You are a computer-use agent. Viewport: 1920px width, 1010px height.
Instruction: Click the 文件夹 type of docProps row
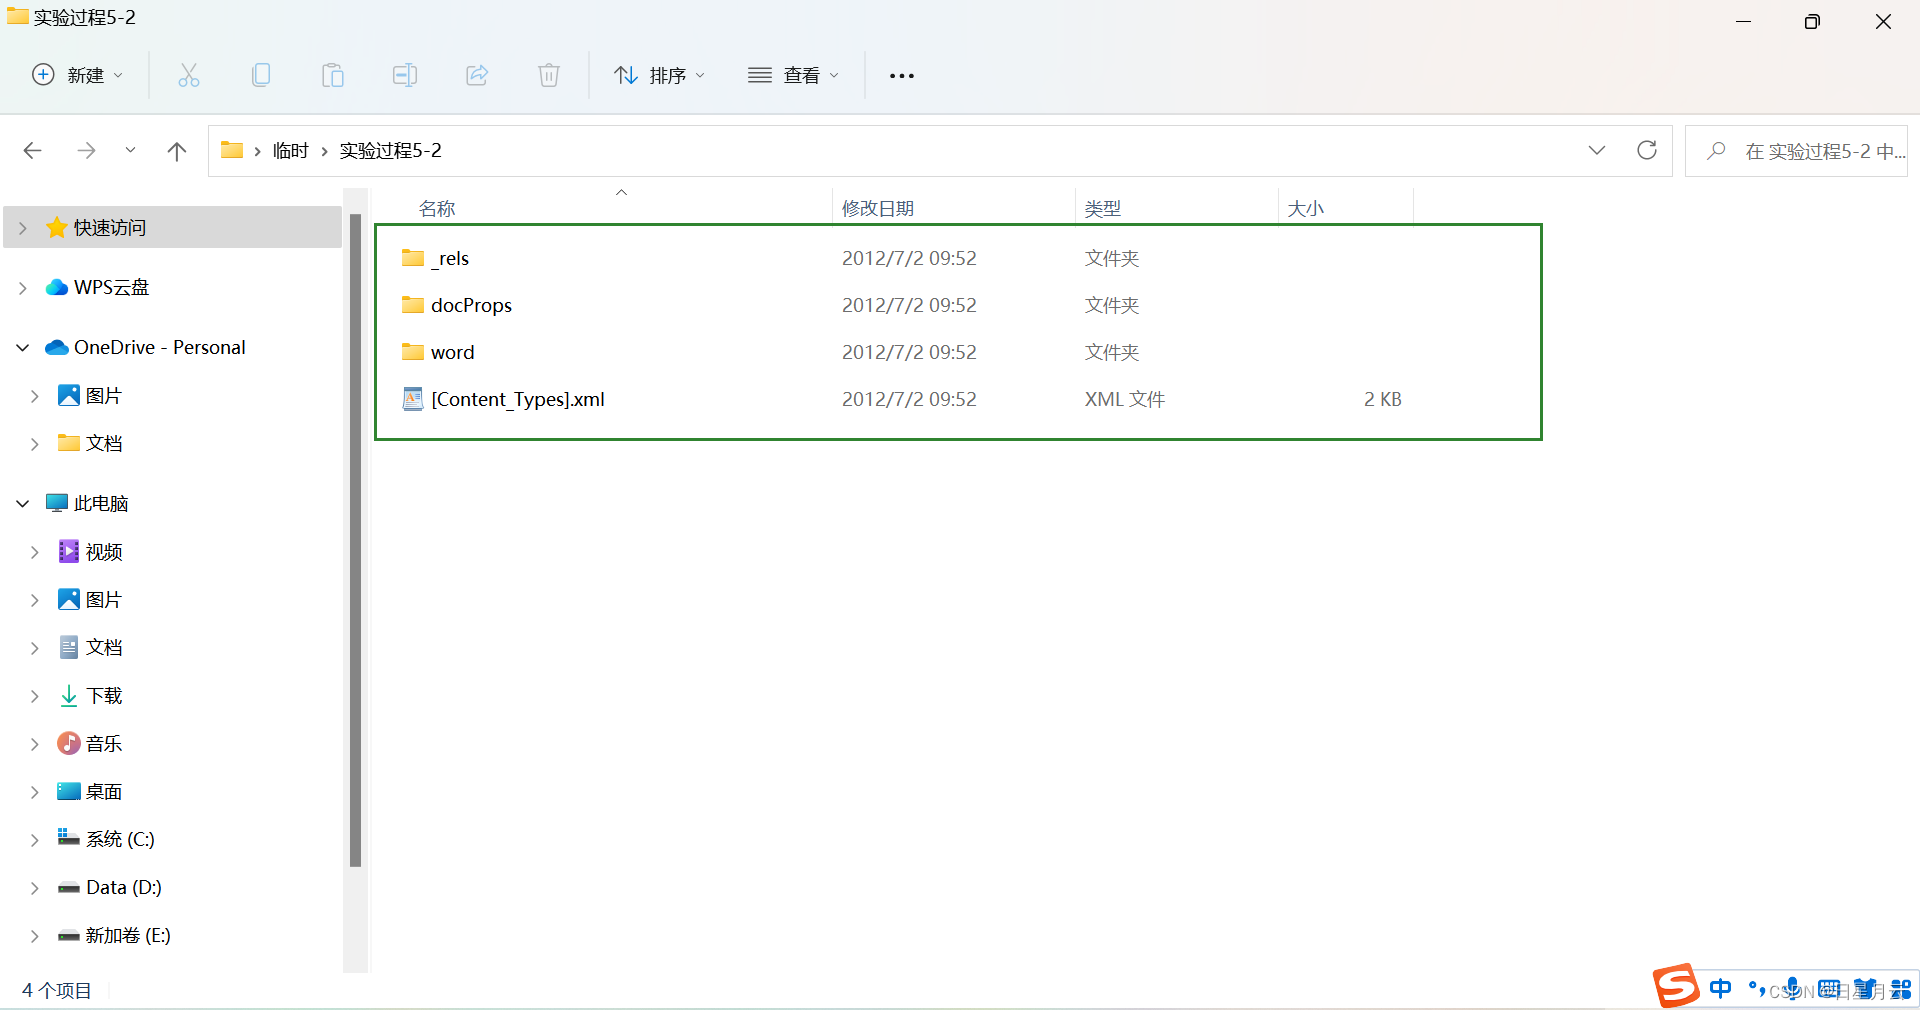(x=1112, y=305)
